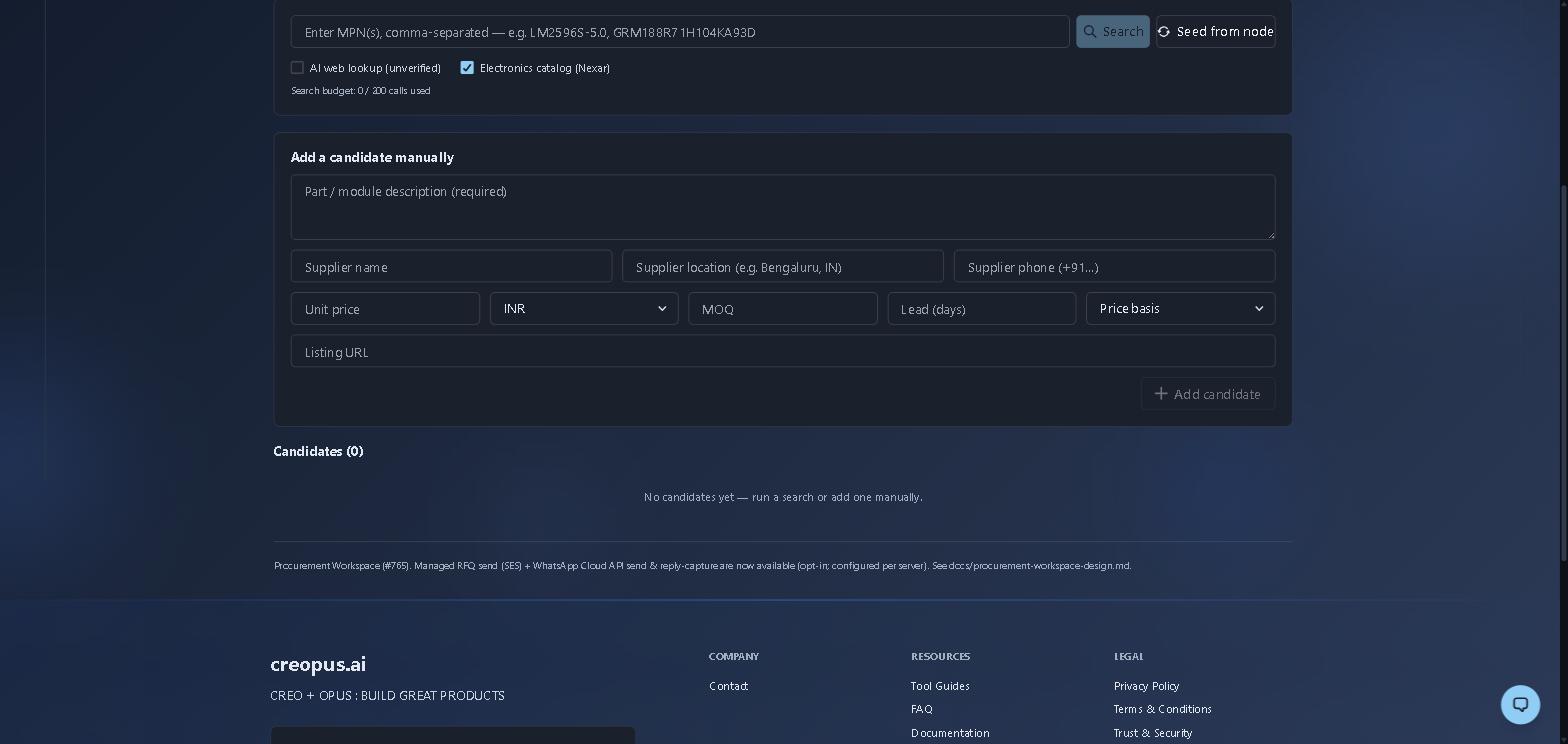Open the INR currency dropdown

click(x=584, y=308)
